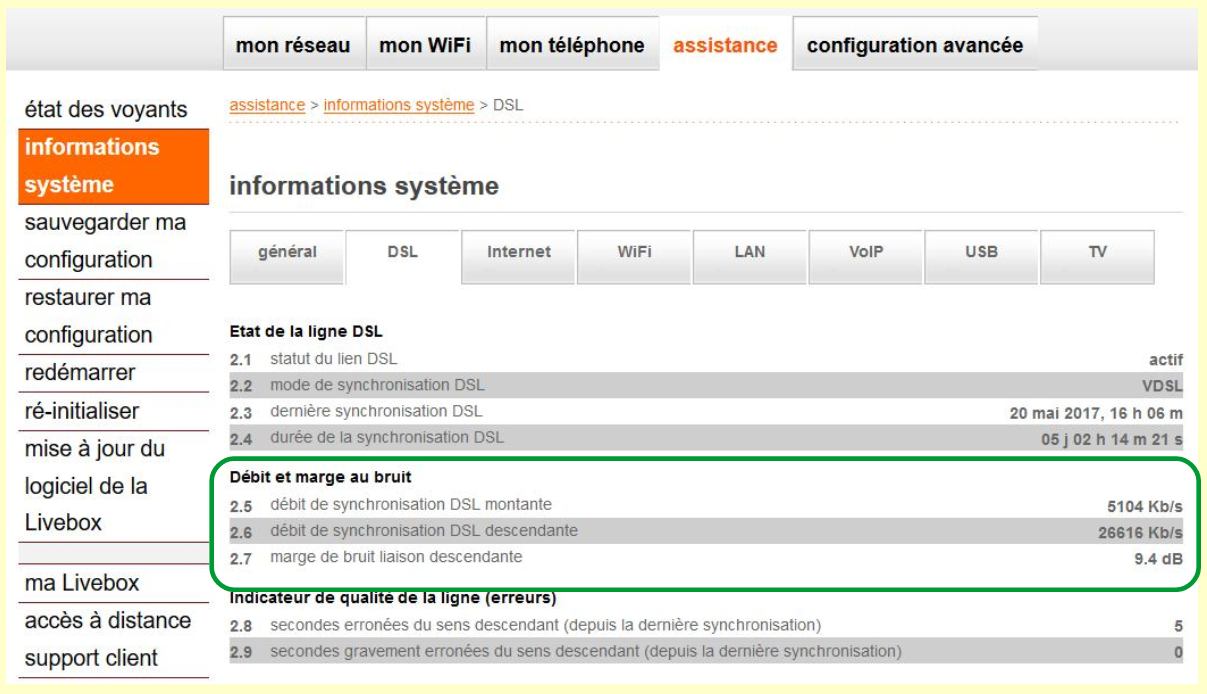The width and height of the screenshot is (1207, 694).
Task: Open accès à distance settings
Action: click(110, 622)
